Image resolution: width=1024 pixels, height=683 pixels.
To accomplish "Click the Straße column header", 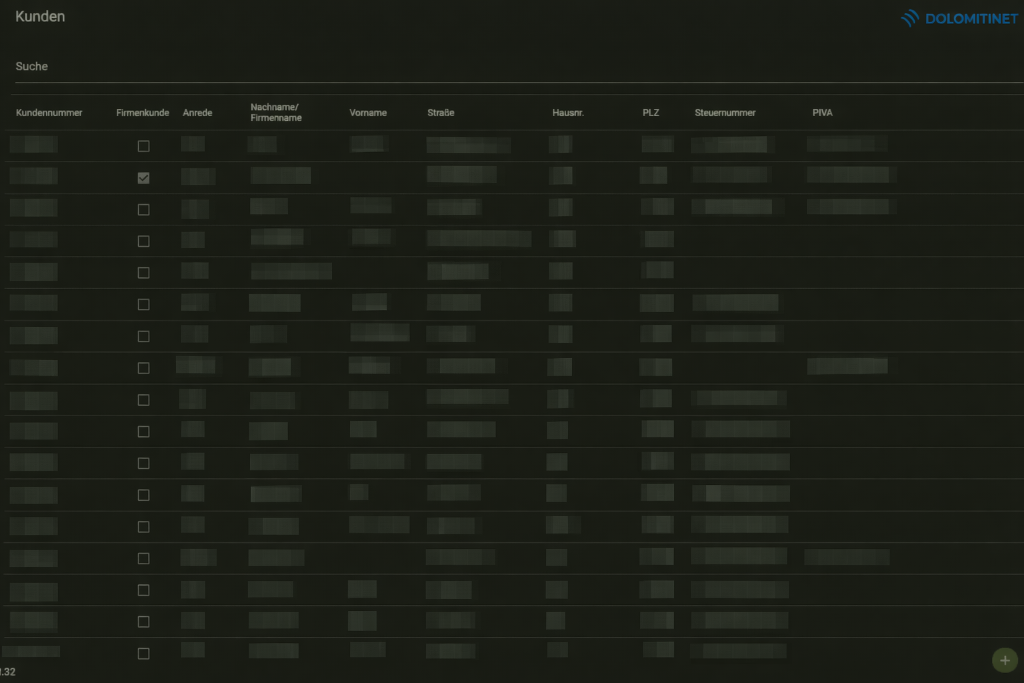I will (x=440, y=113).
